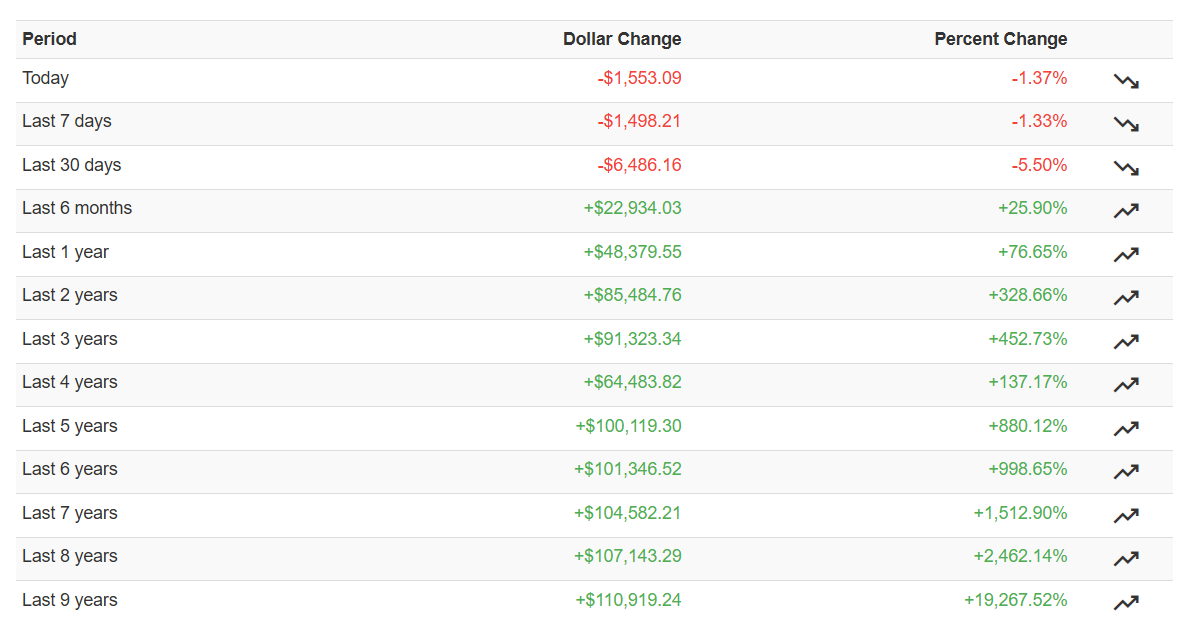Click the downtrend icon for Last 30 days
Screen dimensions: 1185x632
[x=1126, y=168]
